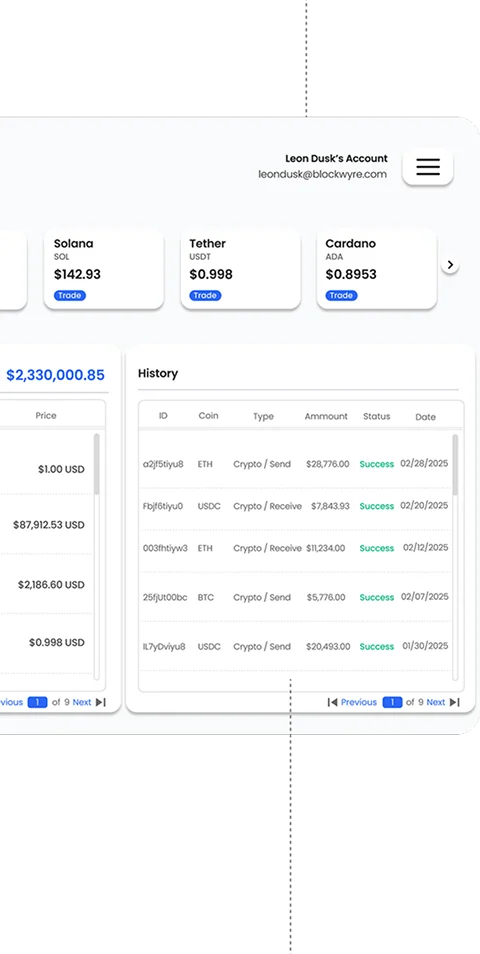
Task: Click Previous link in History pagination
Action: [358, 702]
